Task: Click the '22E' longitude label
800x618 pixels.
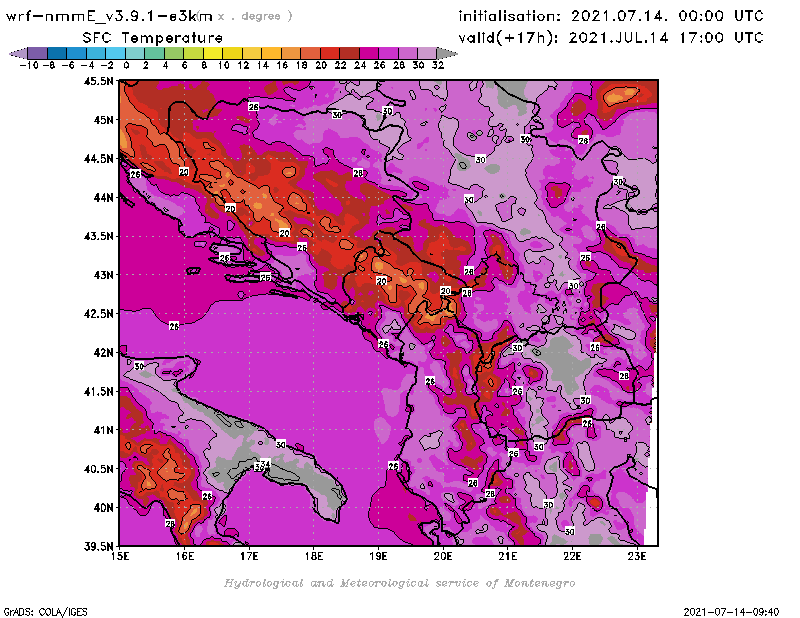Action: coord(572,556)
